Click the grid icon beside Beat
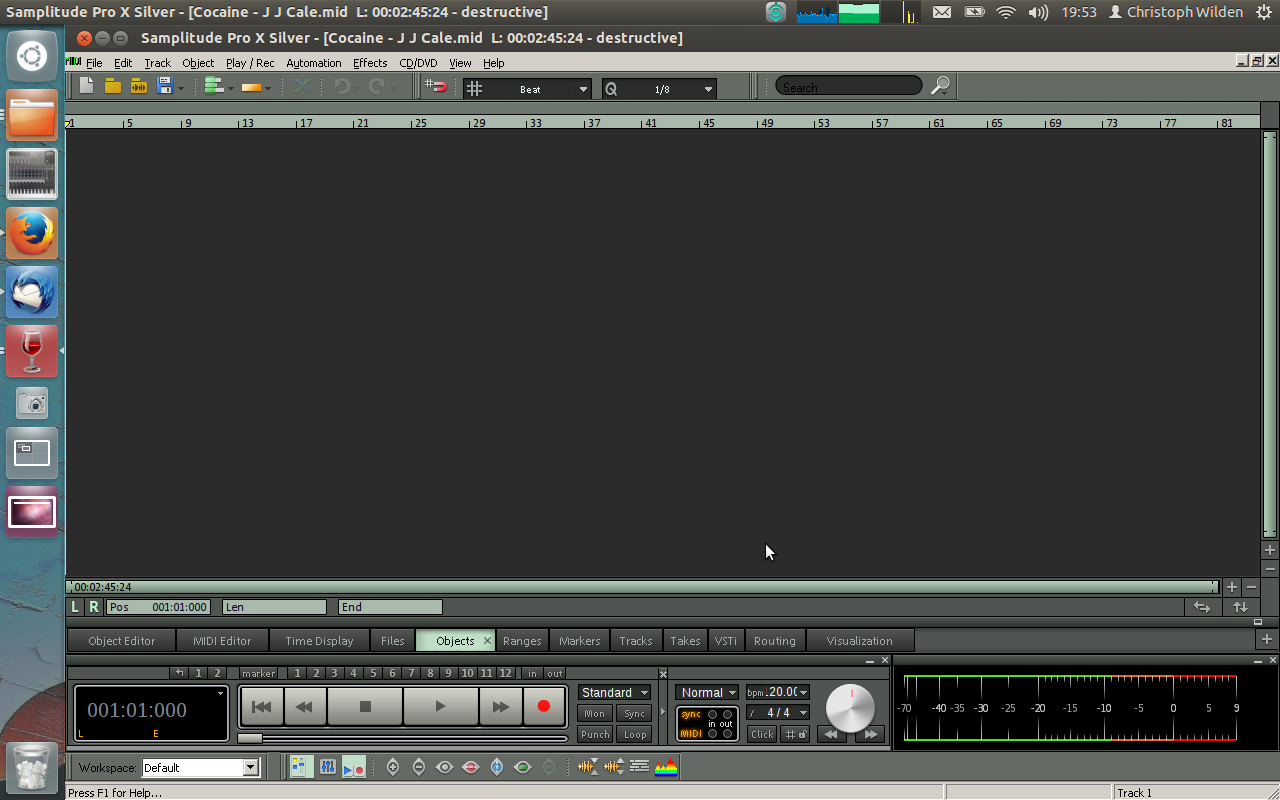The image size is (1280, 800). (x=475, y=88)
